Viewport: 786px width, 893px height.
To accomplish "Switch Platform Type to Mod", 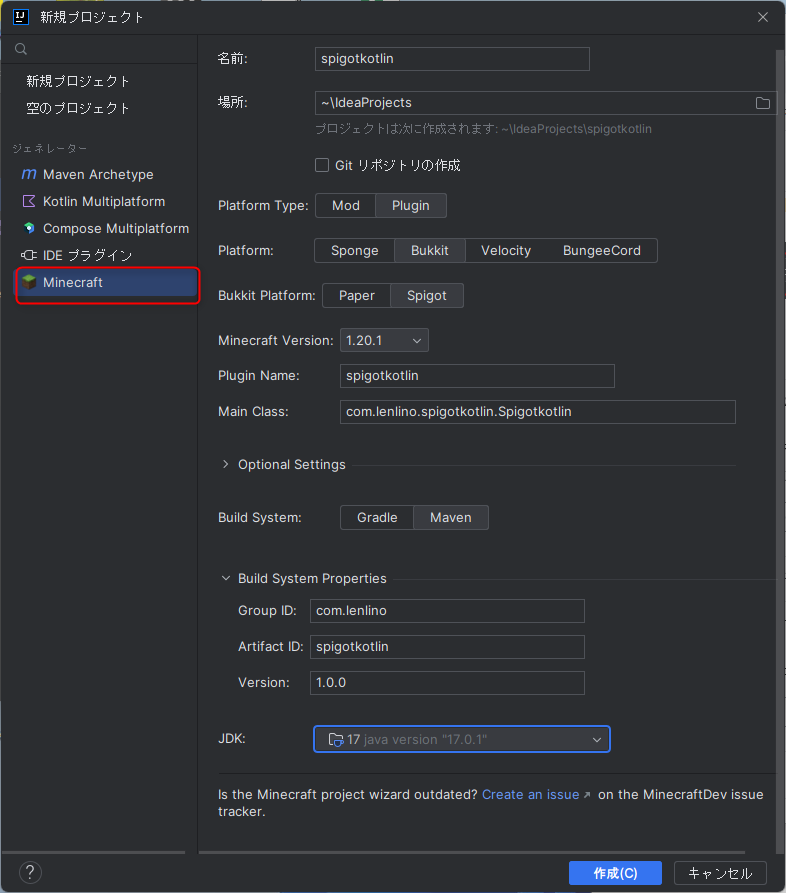I will [346, 205].
